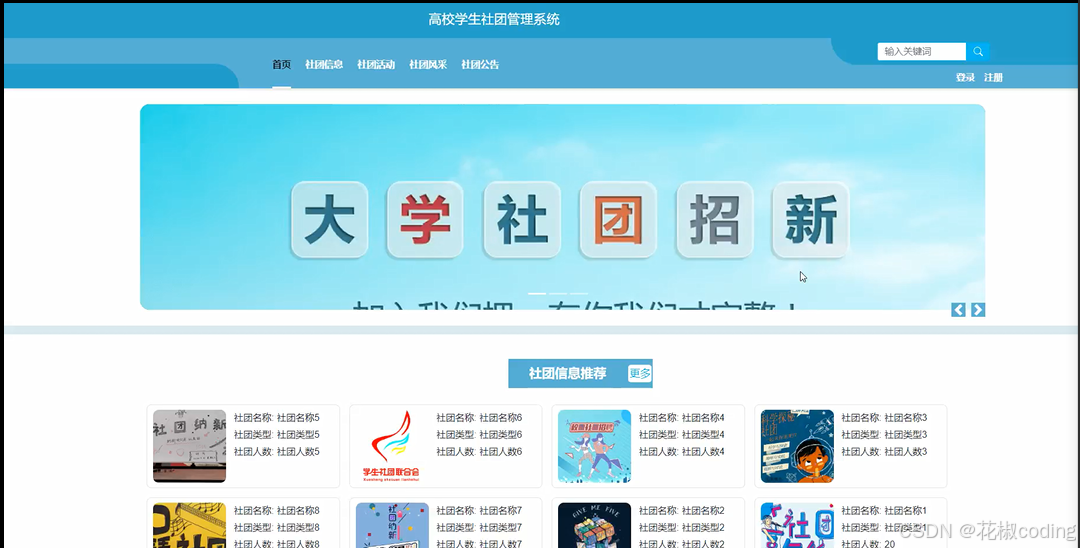The width and height of the screenshot is (1080, 548).
Task: Open the 社团活动 navigation tab
Action: [x=376, y=65]
